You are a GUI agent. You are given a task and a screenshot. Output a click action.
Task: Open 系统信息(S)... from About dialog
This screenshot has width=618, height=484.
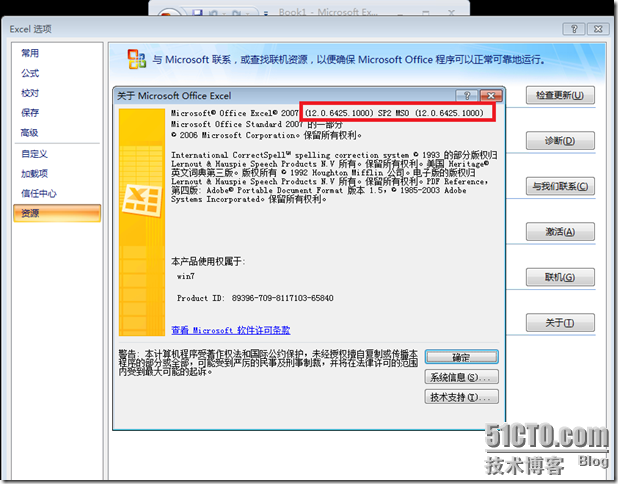[462, 377]
